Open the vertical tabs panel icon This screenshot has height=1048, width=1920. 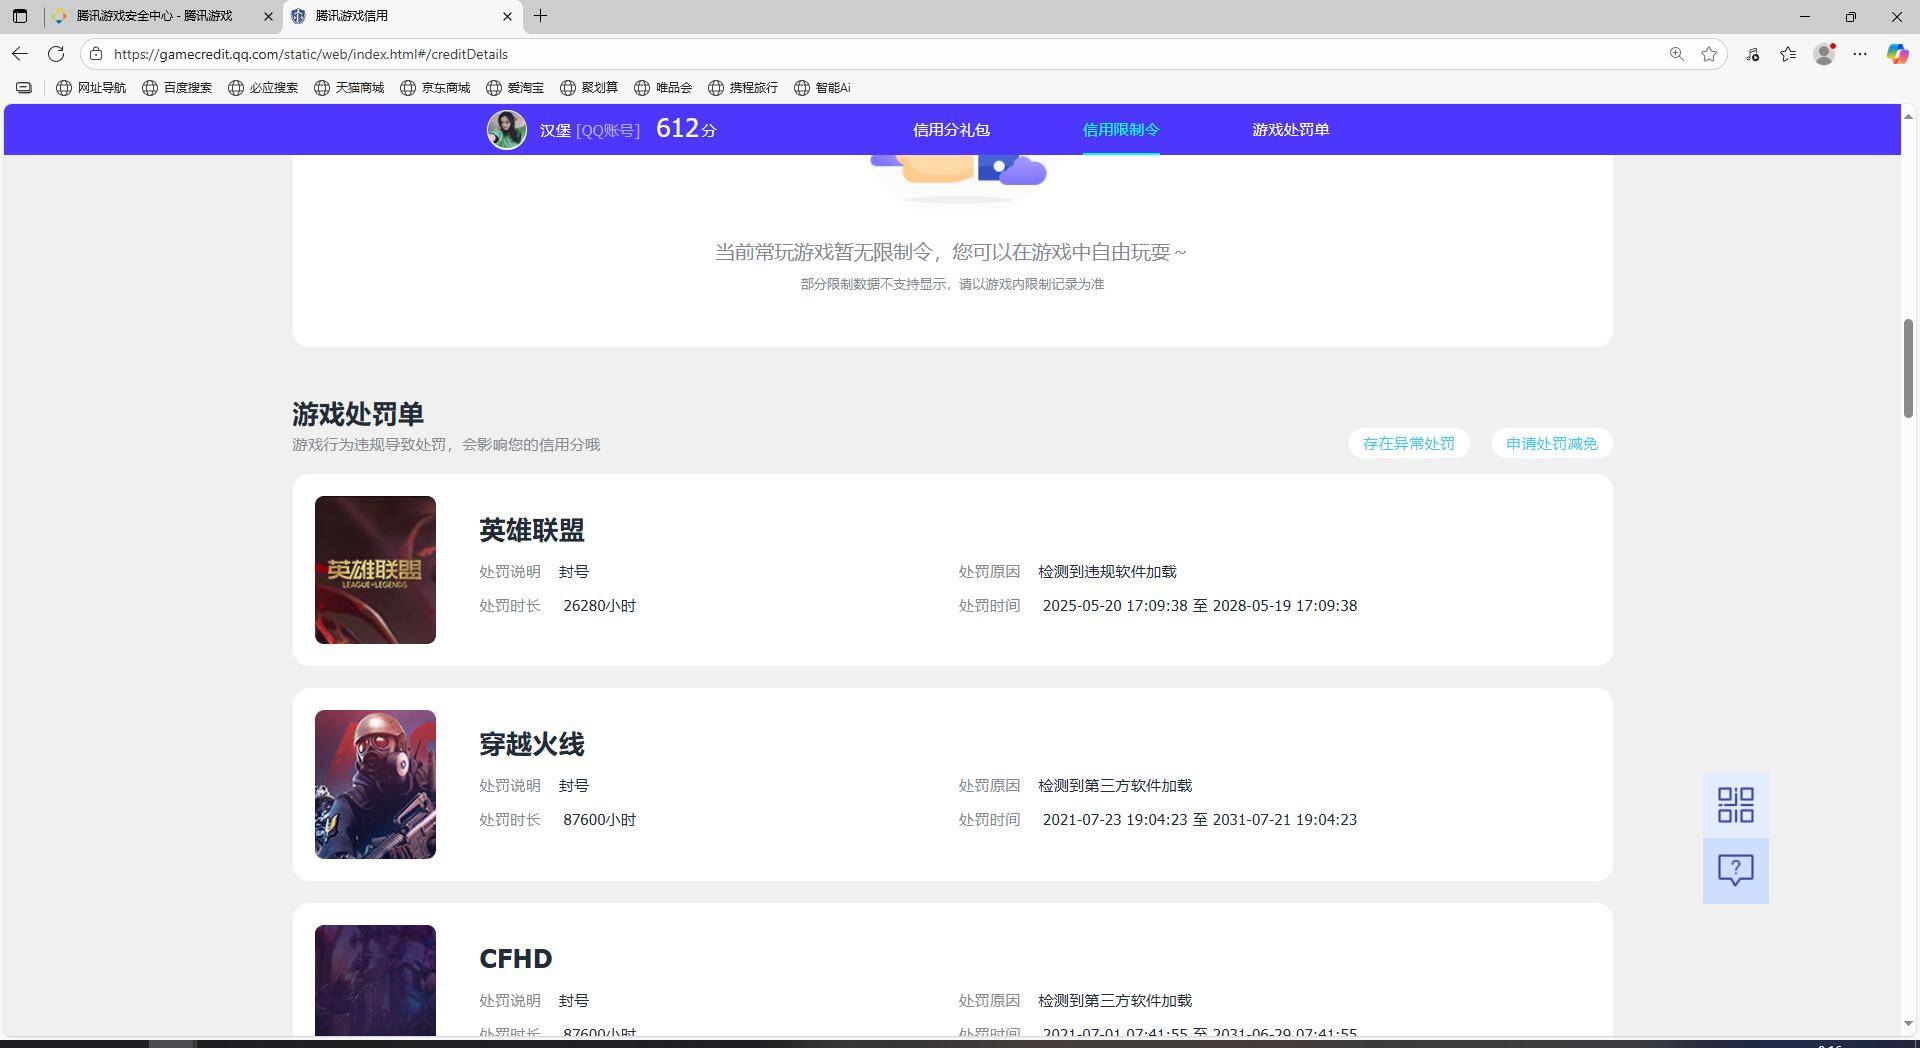[x=20, y=16]
